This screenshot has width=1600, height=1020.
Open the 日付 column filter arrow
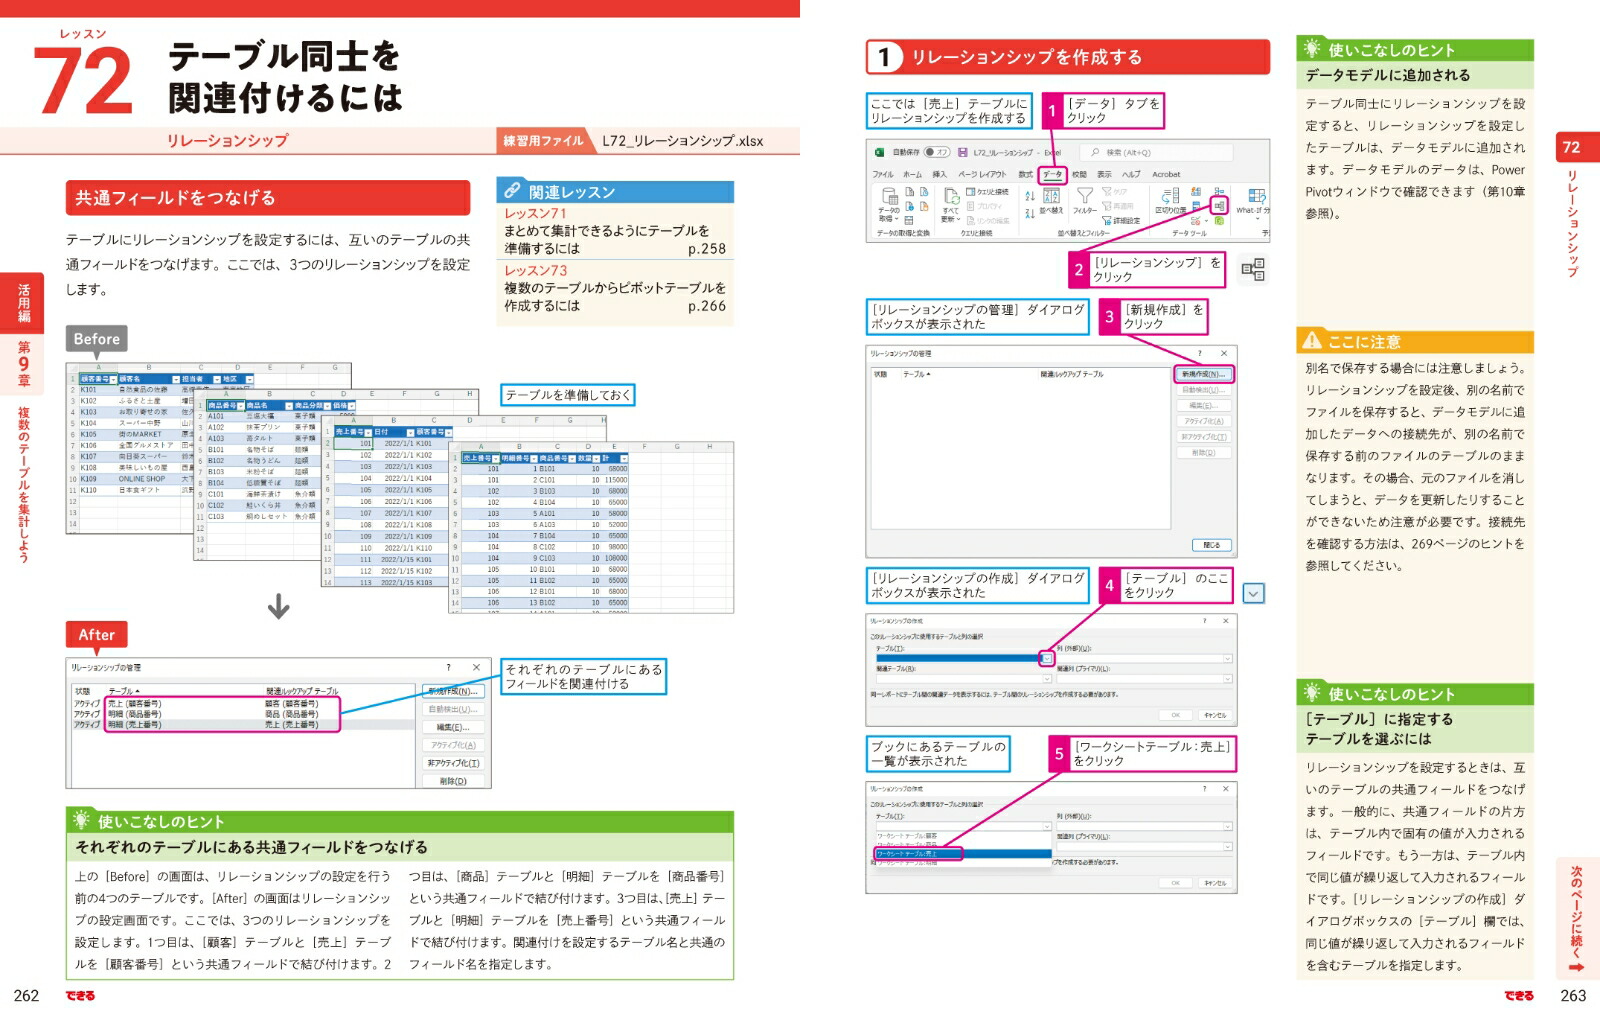click(x=410, y=432)
